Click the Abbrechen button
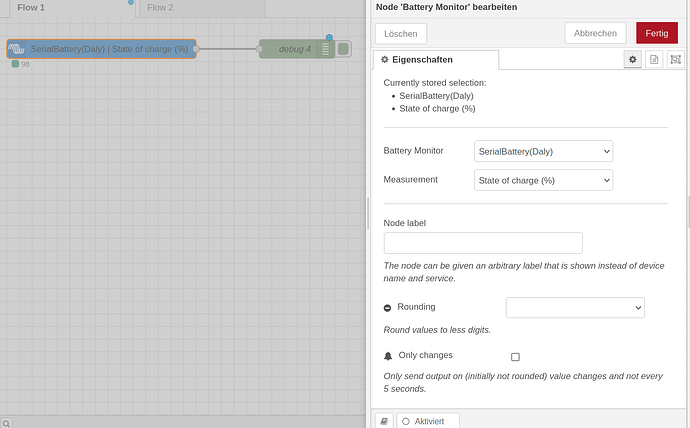Image resolution: width=690 pixels, height=428 pixels. click(x=595, y=33)
